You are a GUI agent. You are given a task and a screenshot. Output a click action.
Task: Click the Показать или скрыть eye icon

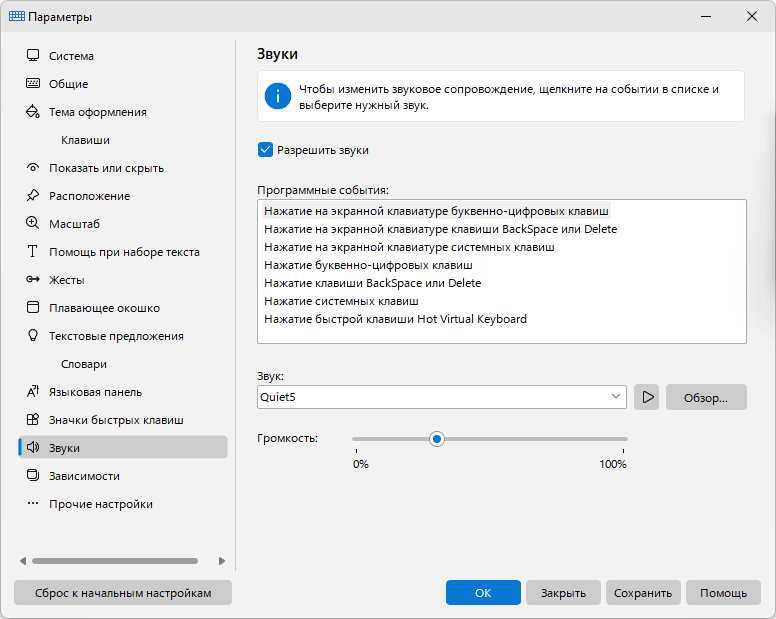tap(33, 167)
